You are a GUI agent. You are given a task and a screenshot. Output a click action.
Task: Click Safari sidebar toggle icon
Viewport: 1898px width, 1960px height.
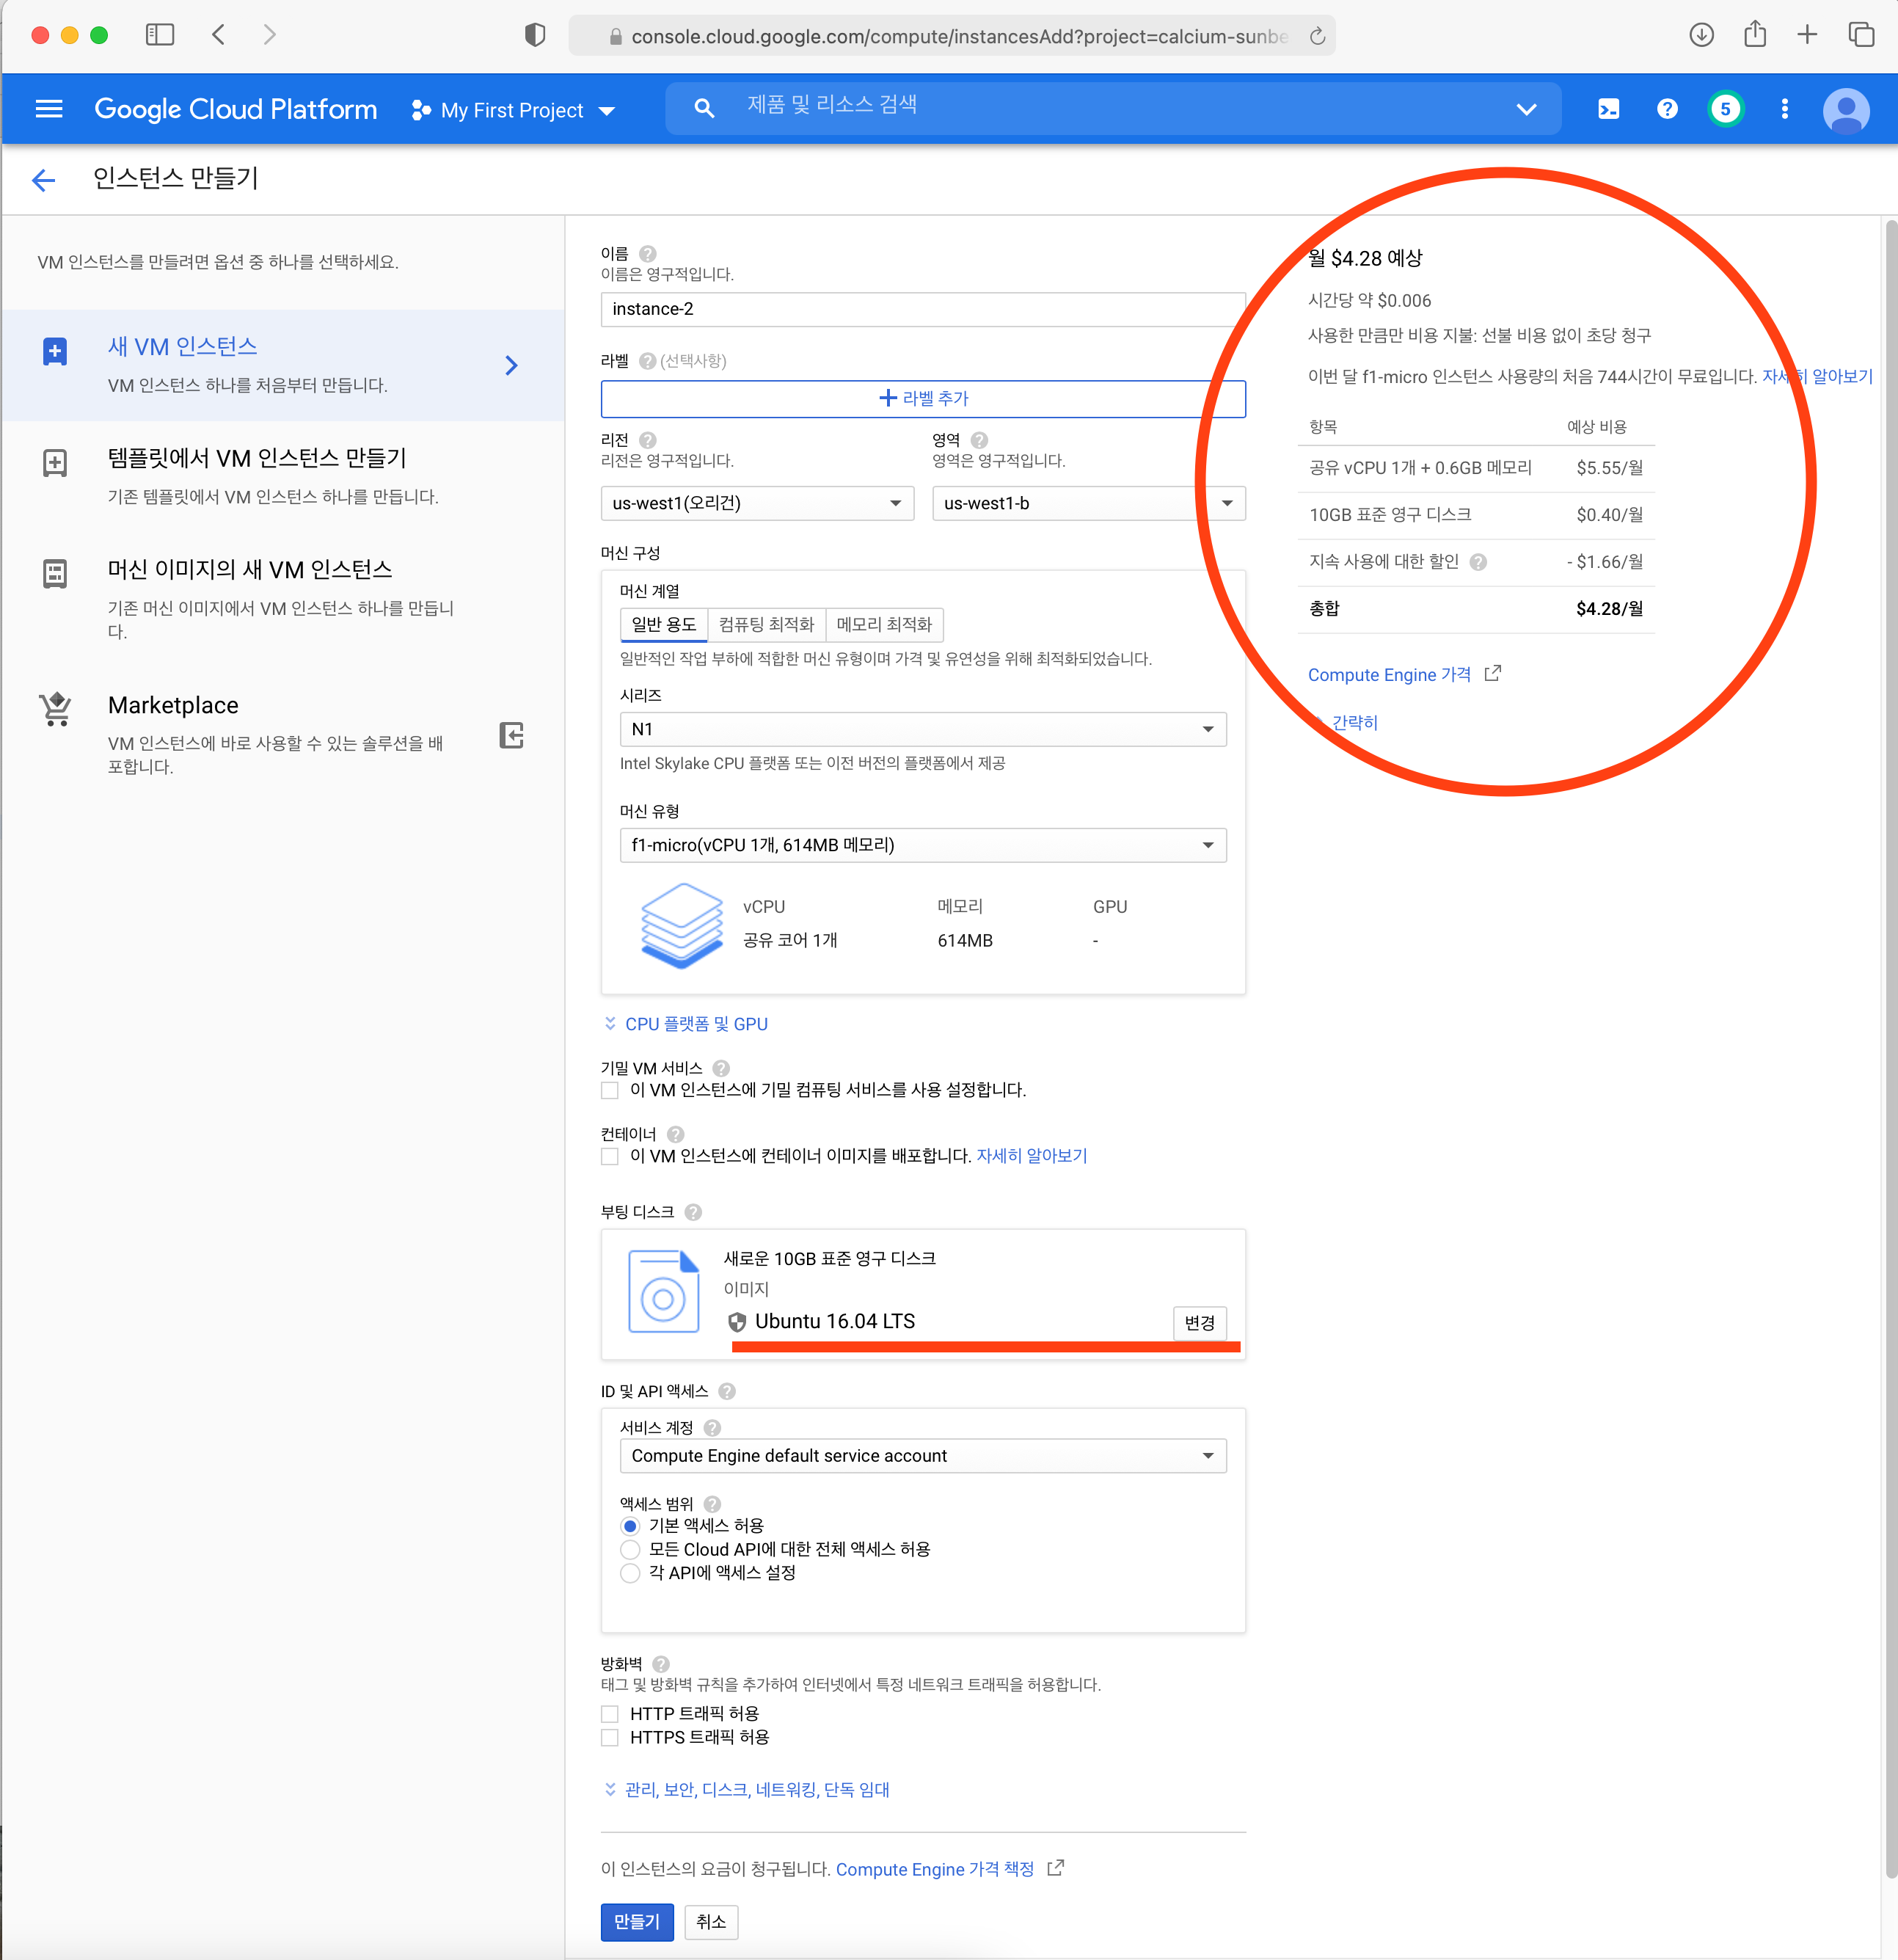pyautogui.click(x=160, y=35)
